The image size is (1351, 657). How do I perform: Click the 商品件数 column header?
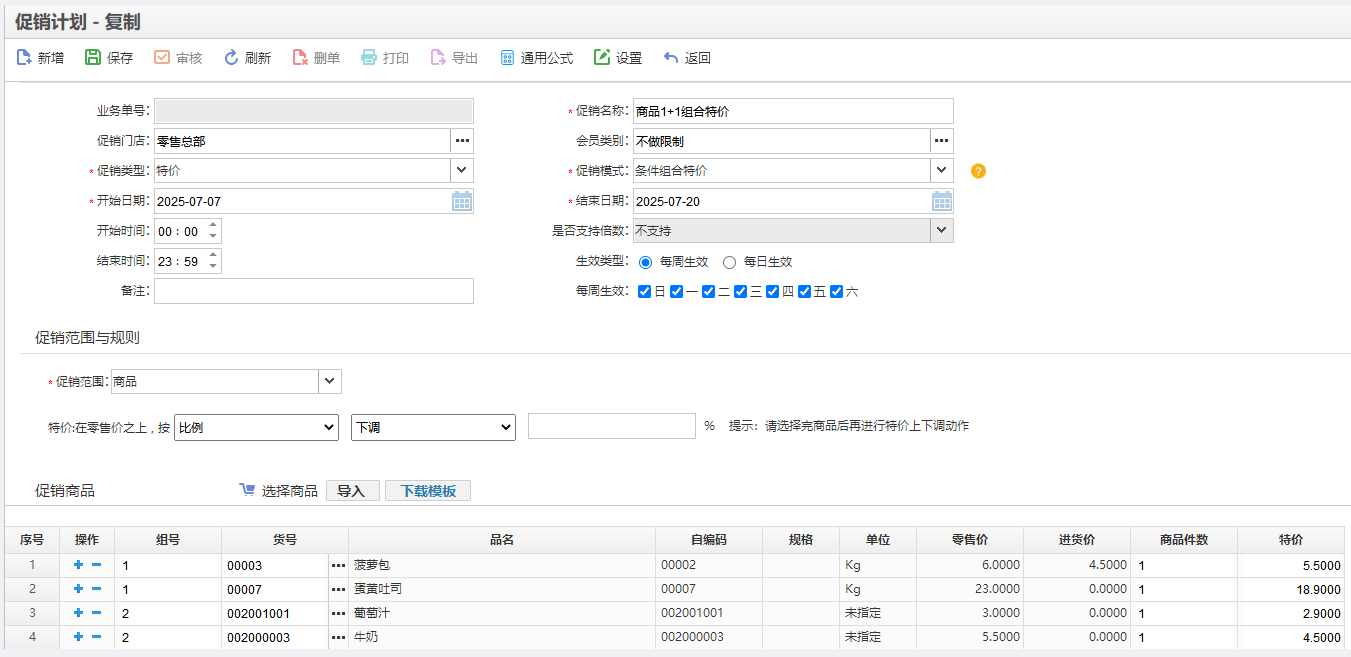pyautogui.click(x=1184, y=540)
